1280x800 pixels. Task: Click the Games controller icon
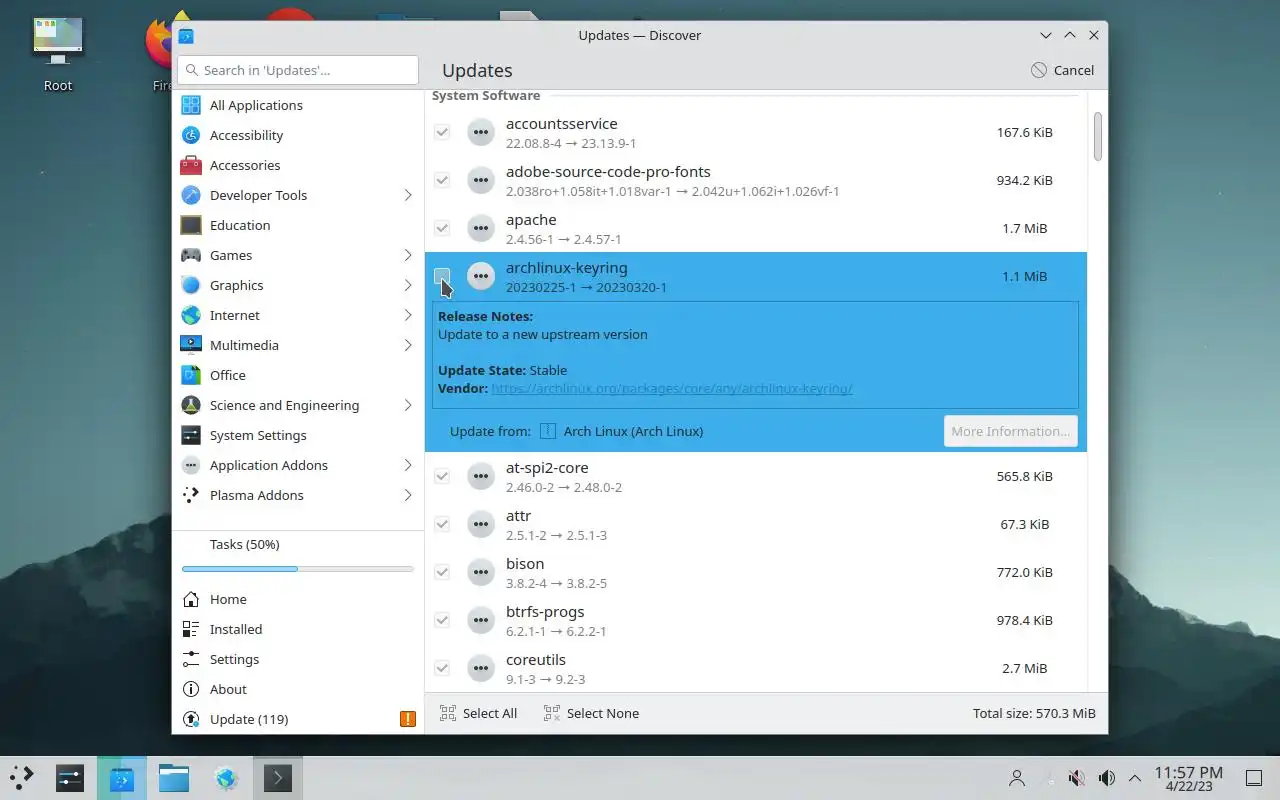[191, 255]
